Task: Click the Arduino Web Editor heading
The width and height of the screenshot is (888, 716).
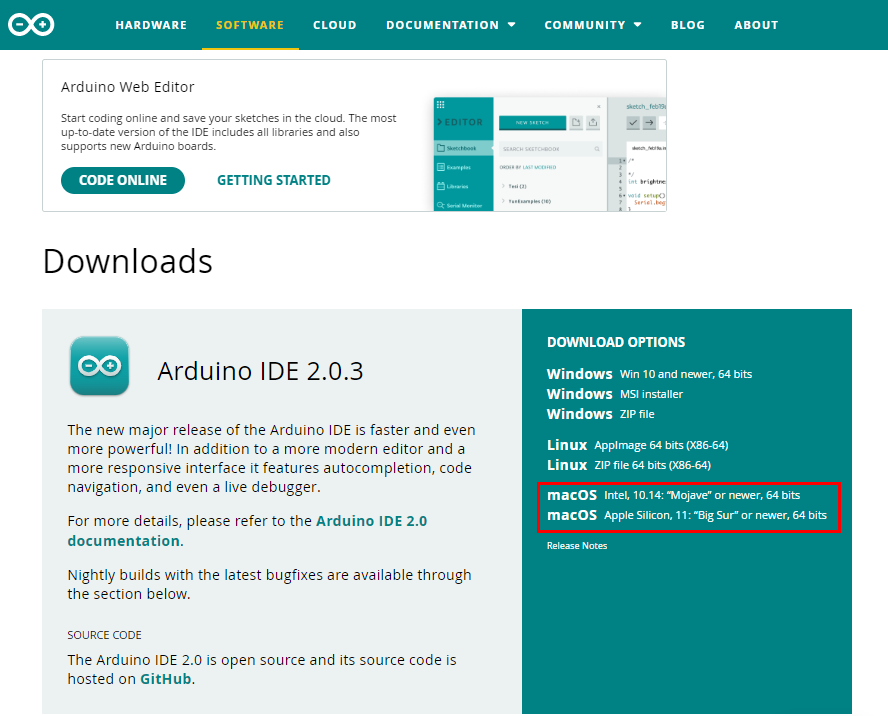Action: pyautogui.click(x=127, y=87)
